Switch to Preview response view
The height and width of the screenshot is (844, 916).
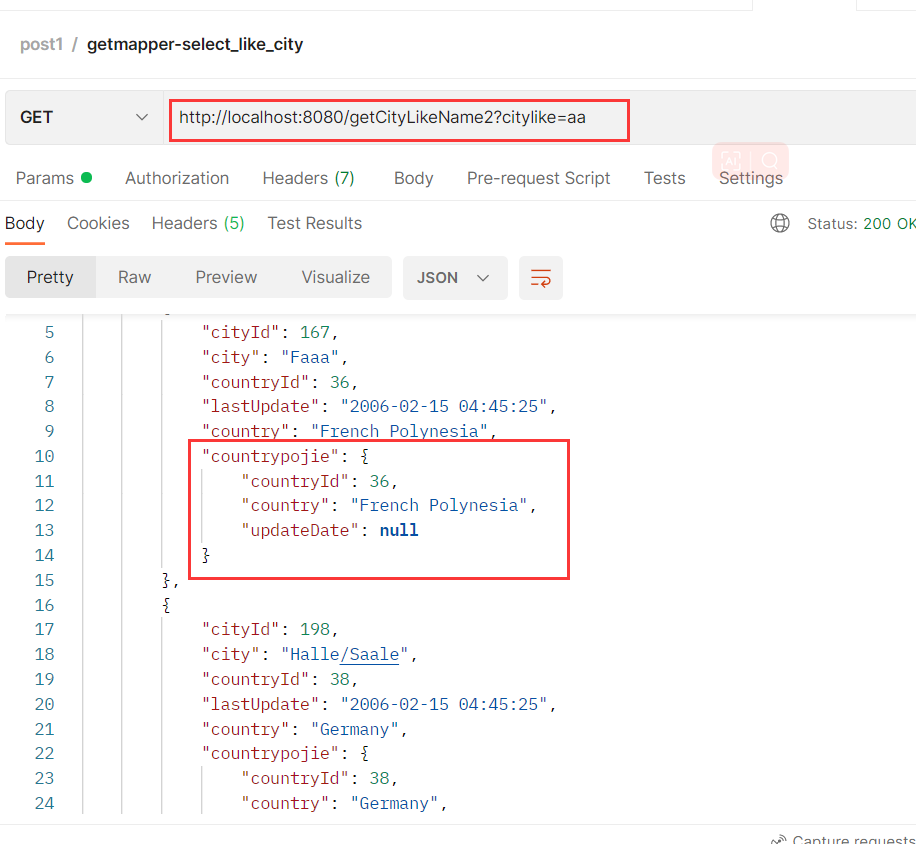[226, 277]
